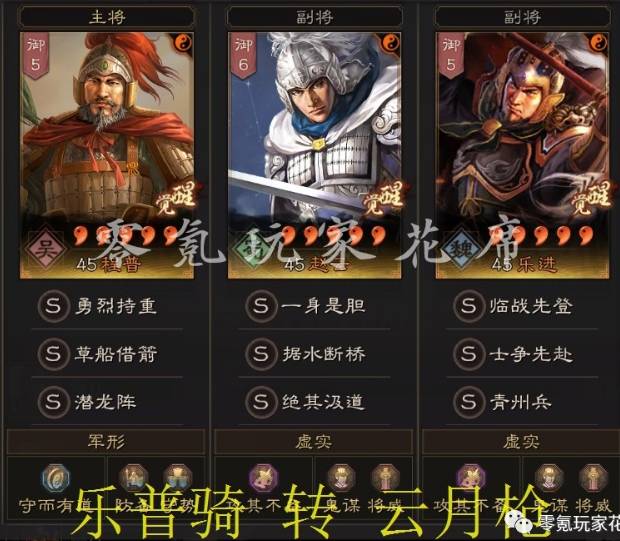Screen dimensions: 620x541
Task: Click the S rank icon beside 勇烈持重
Action: pyautogui.click(x=53, y=306)
